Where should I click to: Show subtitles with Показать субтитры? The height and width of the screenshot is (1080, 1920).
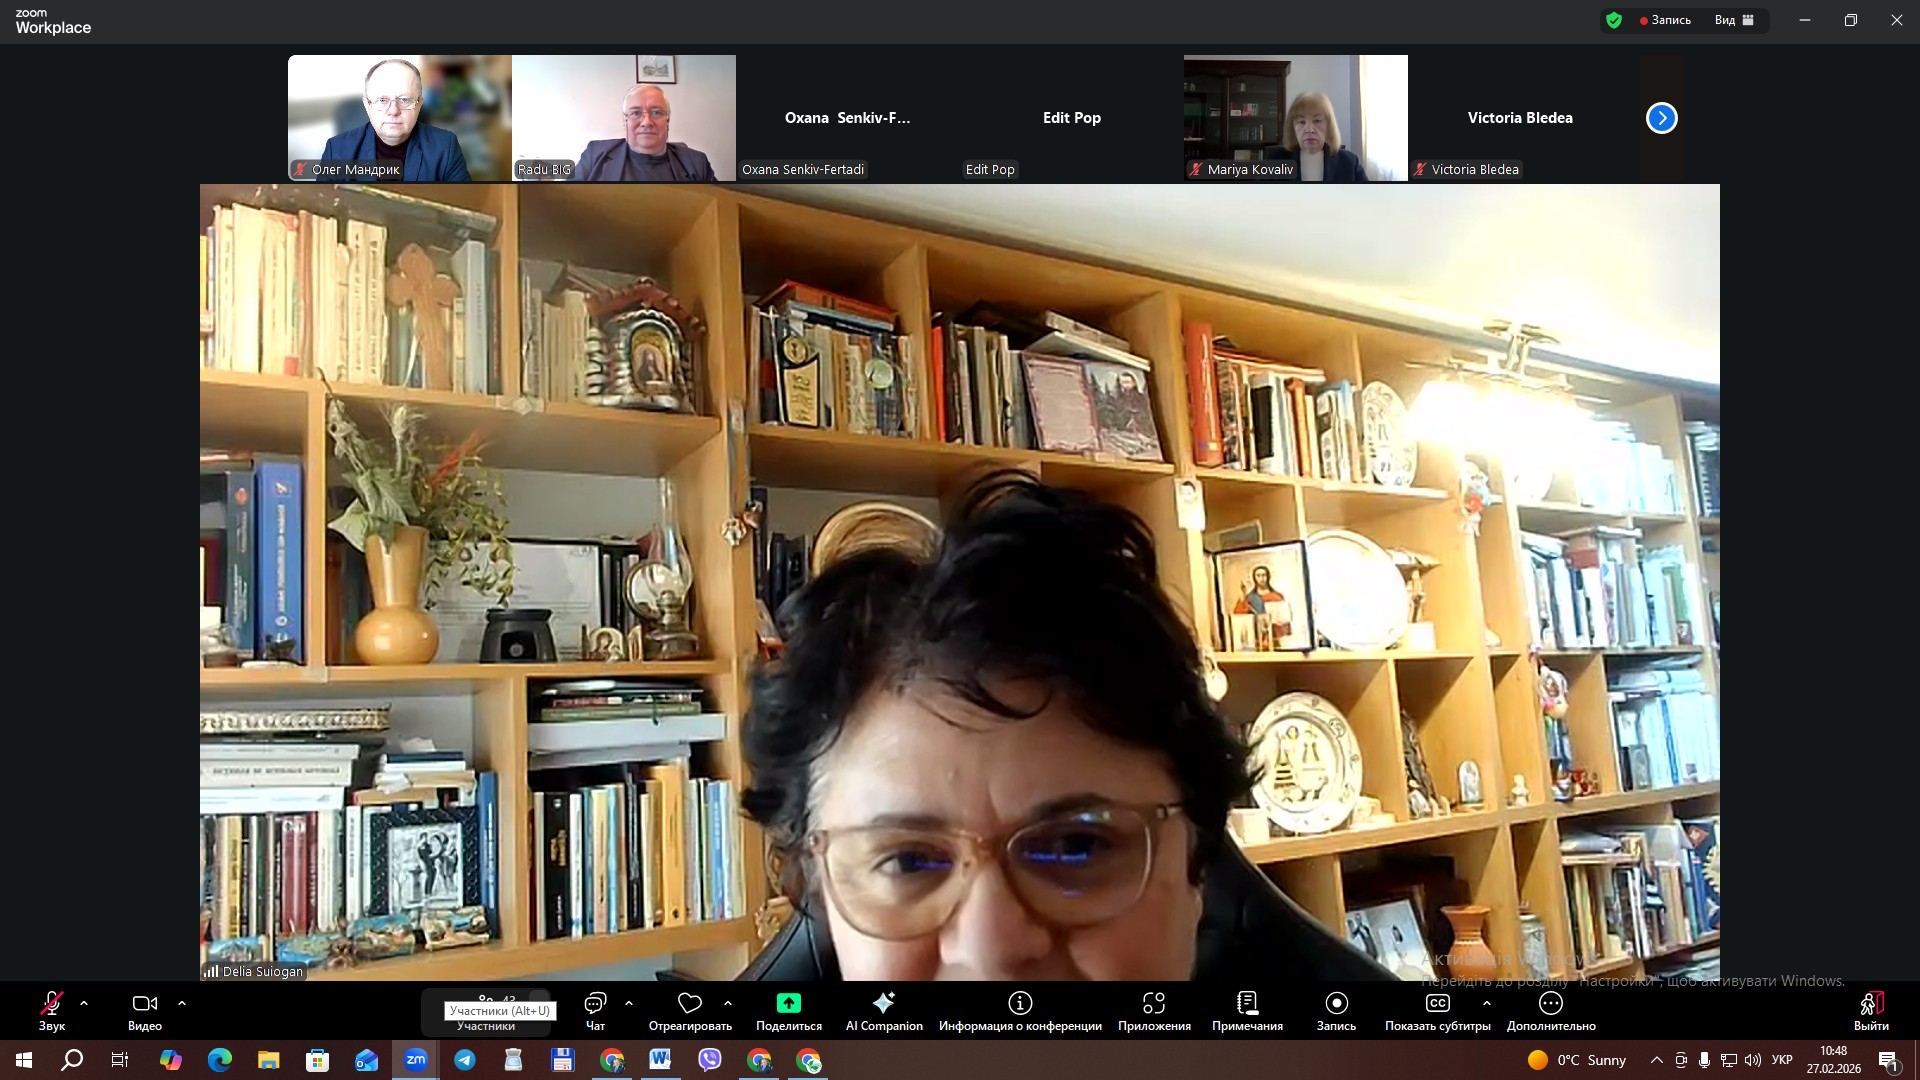coord(1437,1003)
